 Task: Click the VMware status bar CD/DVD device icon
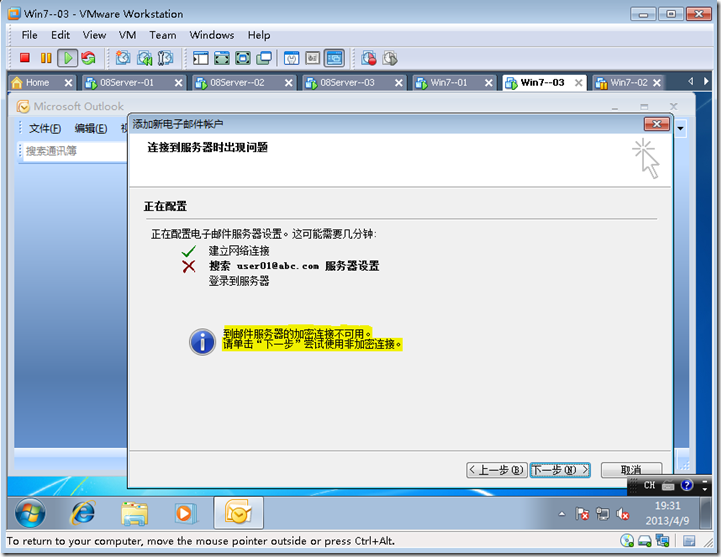pyautogui.click(x=627, y=540)
